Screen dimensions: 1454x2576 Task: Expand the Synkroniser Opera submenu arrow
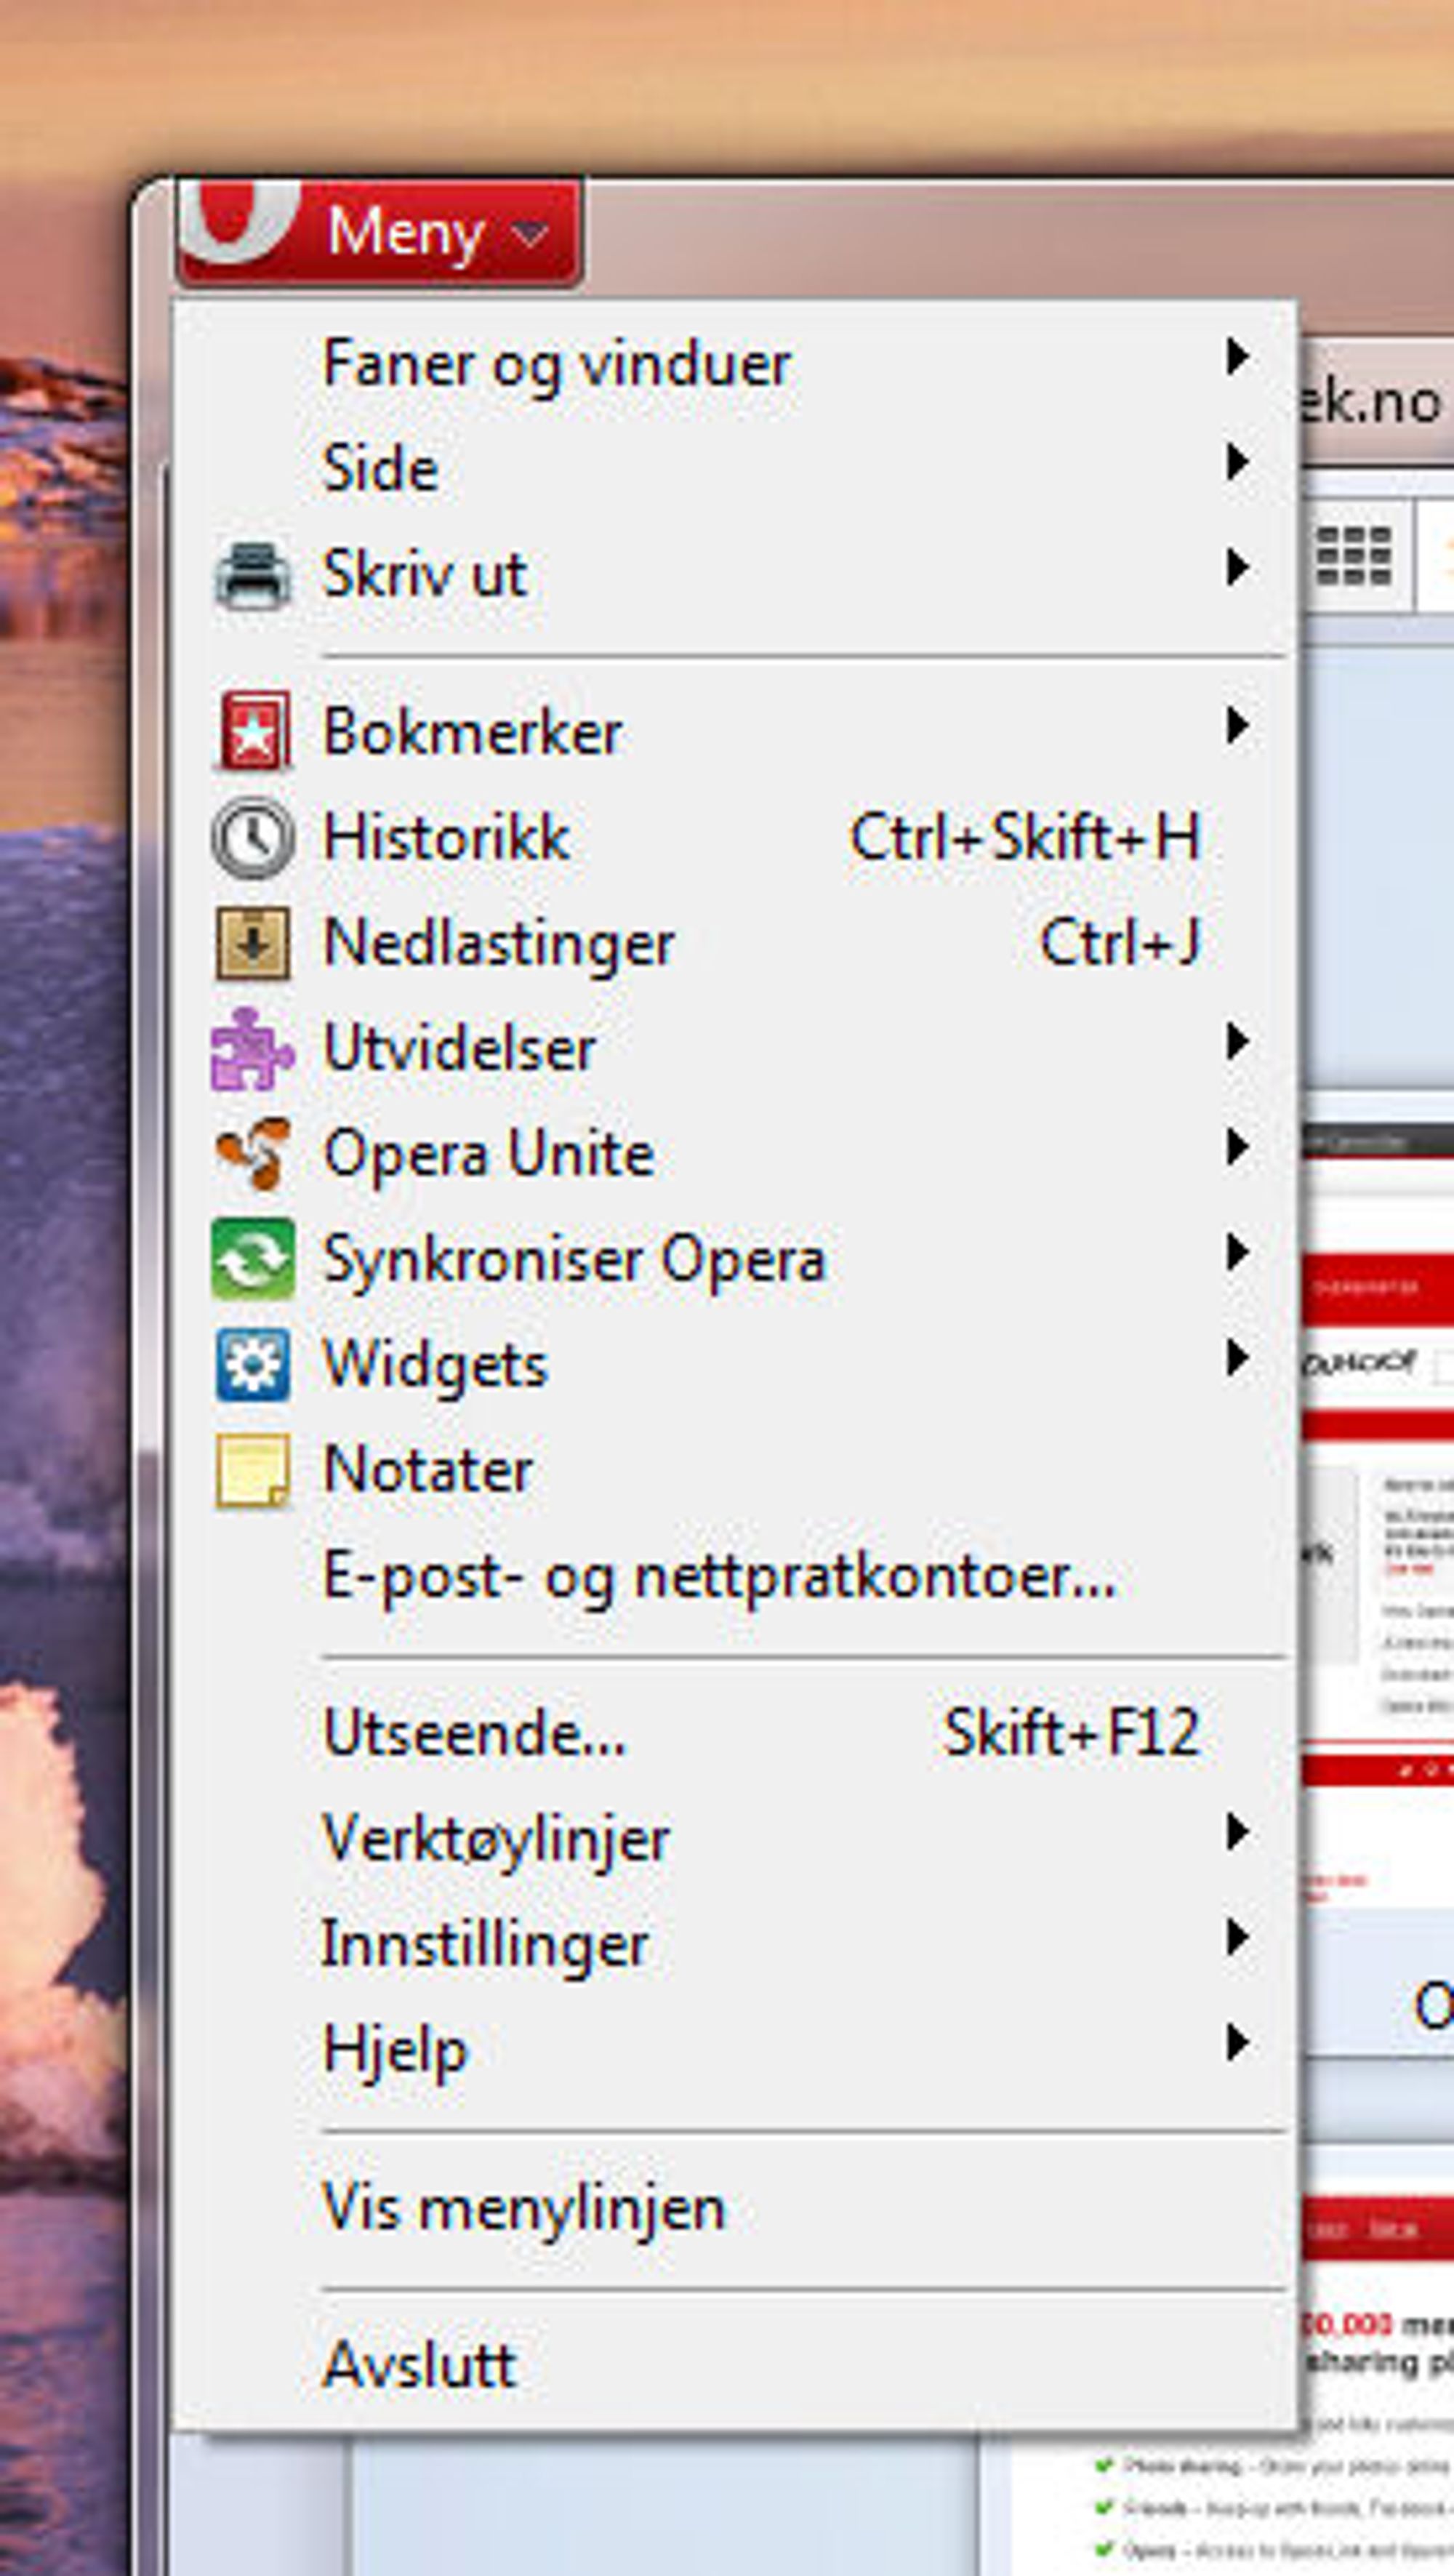pyautogui.click(x=1238, y=1252)
